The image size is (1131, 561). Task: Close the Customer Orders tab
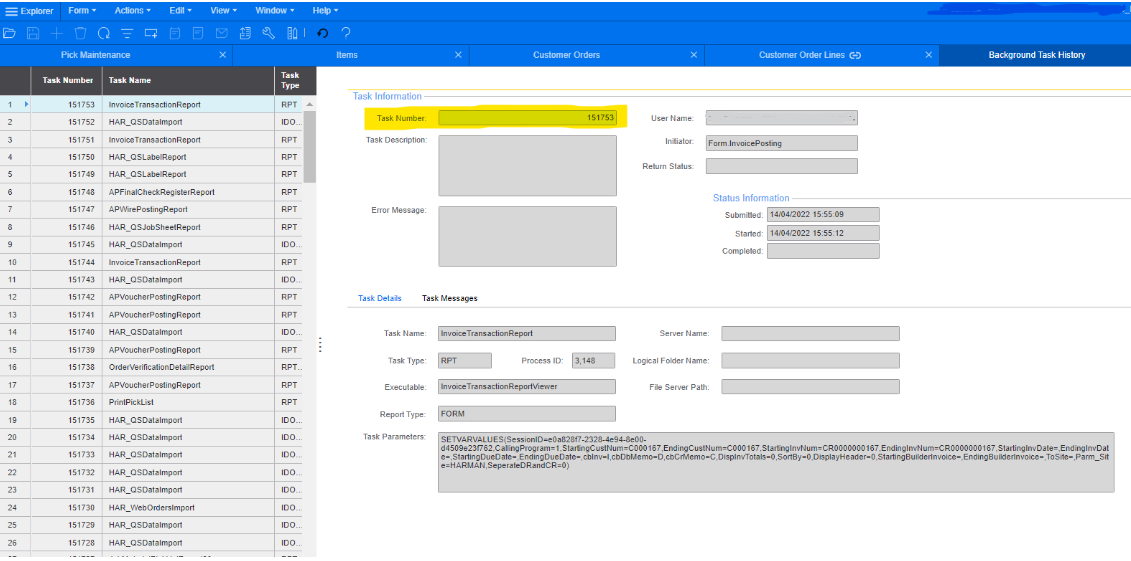coord(693,55)
